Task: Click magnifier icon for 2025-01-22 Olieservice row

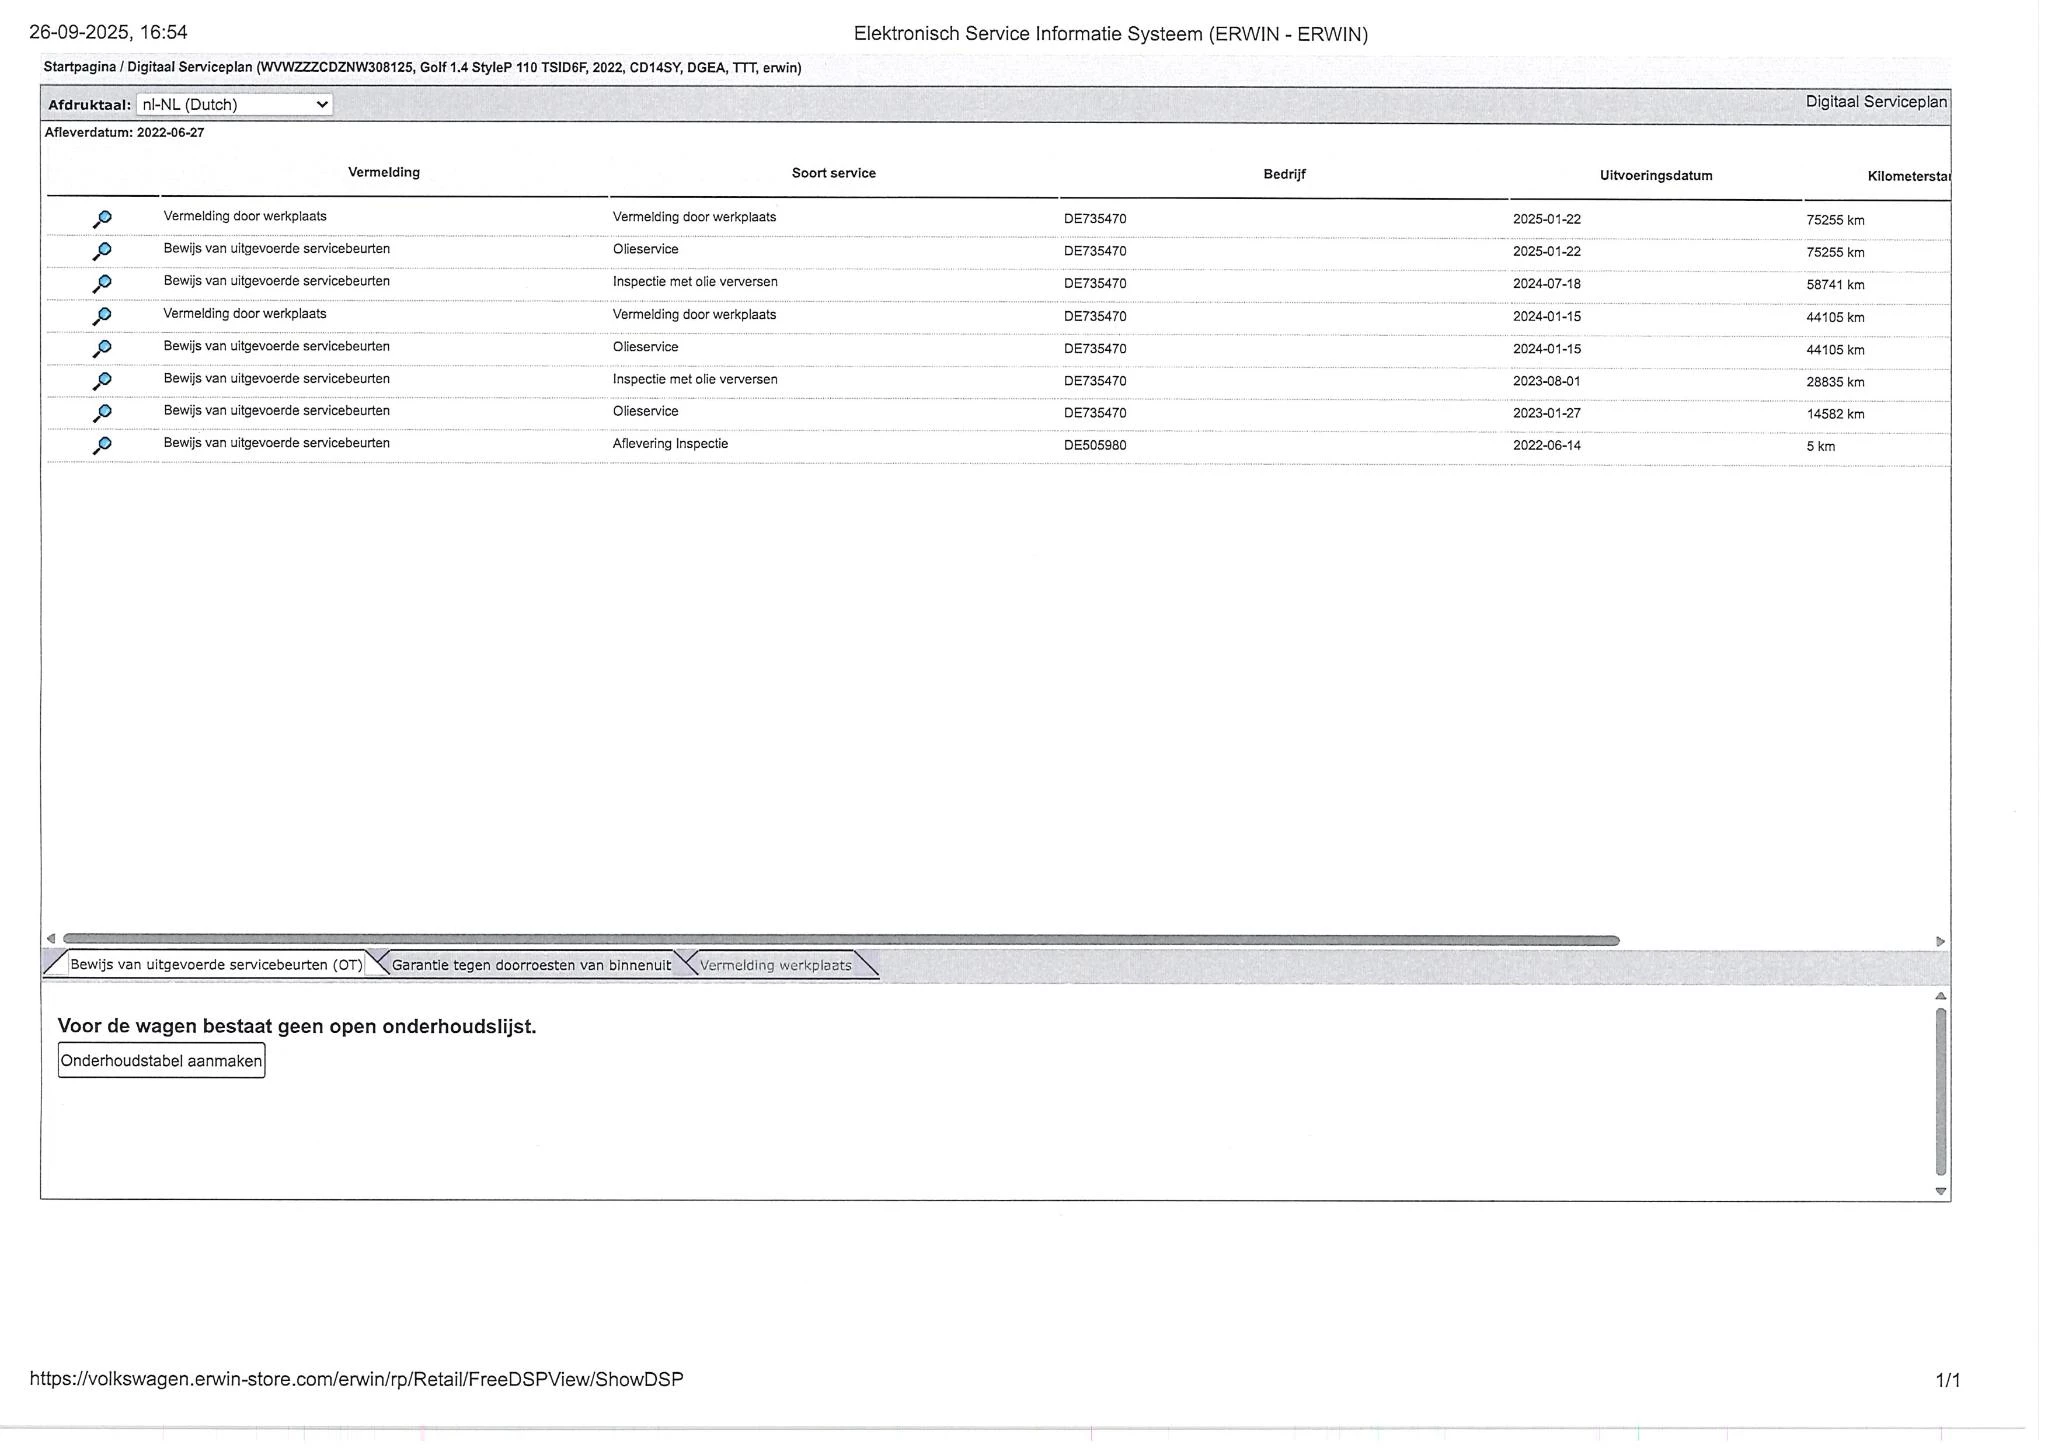Action: coord(102,251)
